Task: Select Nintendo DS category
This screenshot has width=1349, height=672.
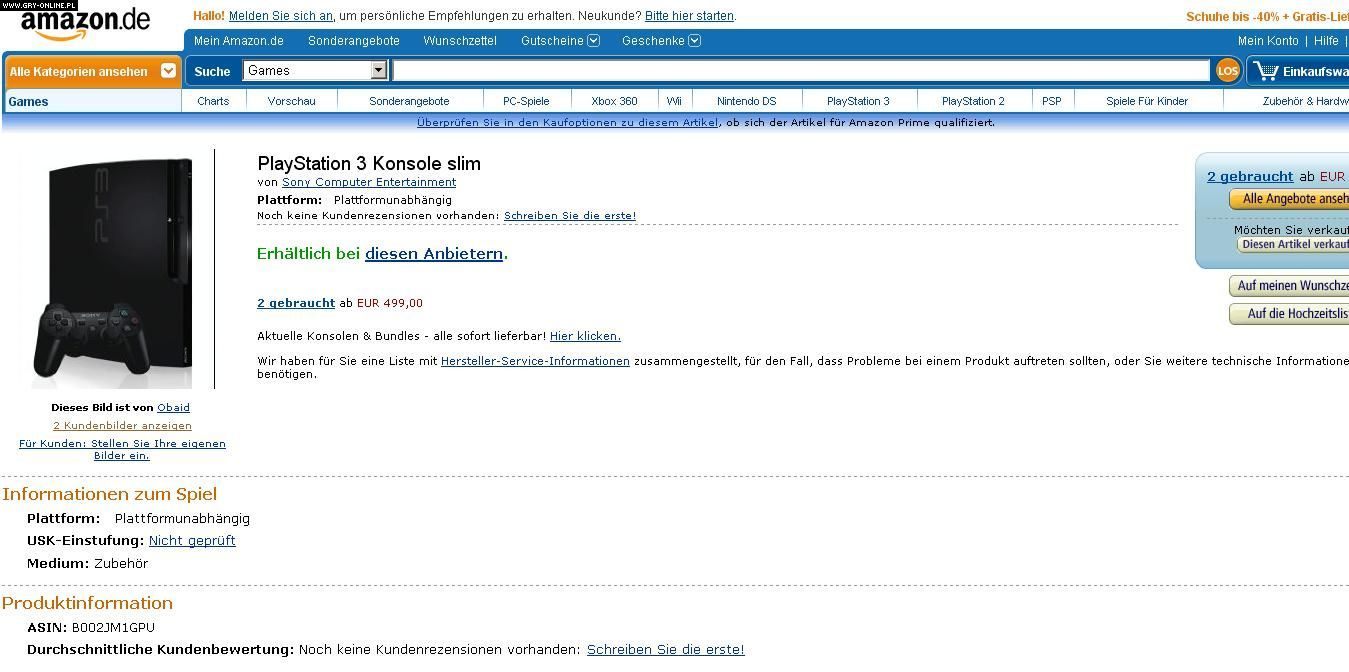Action: 746,101
